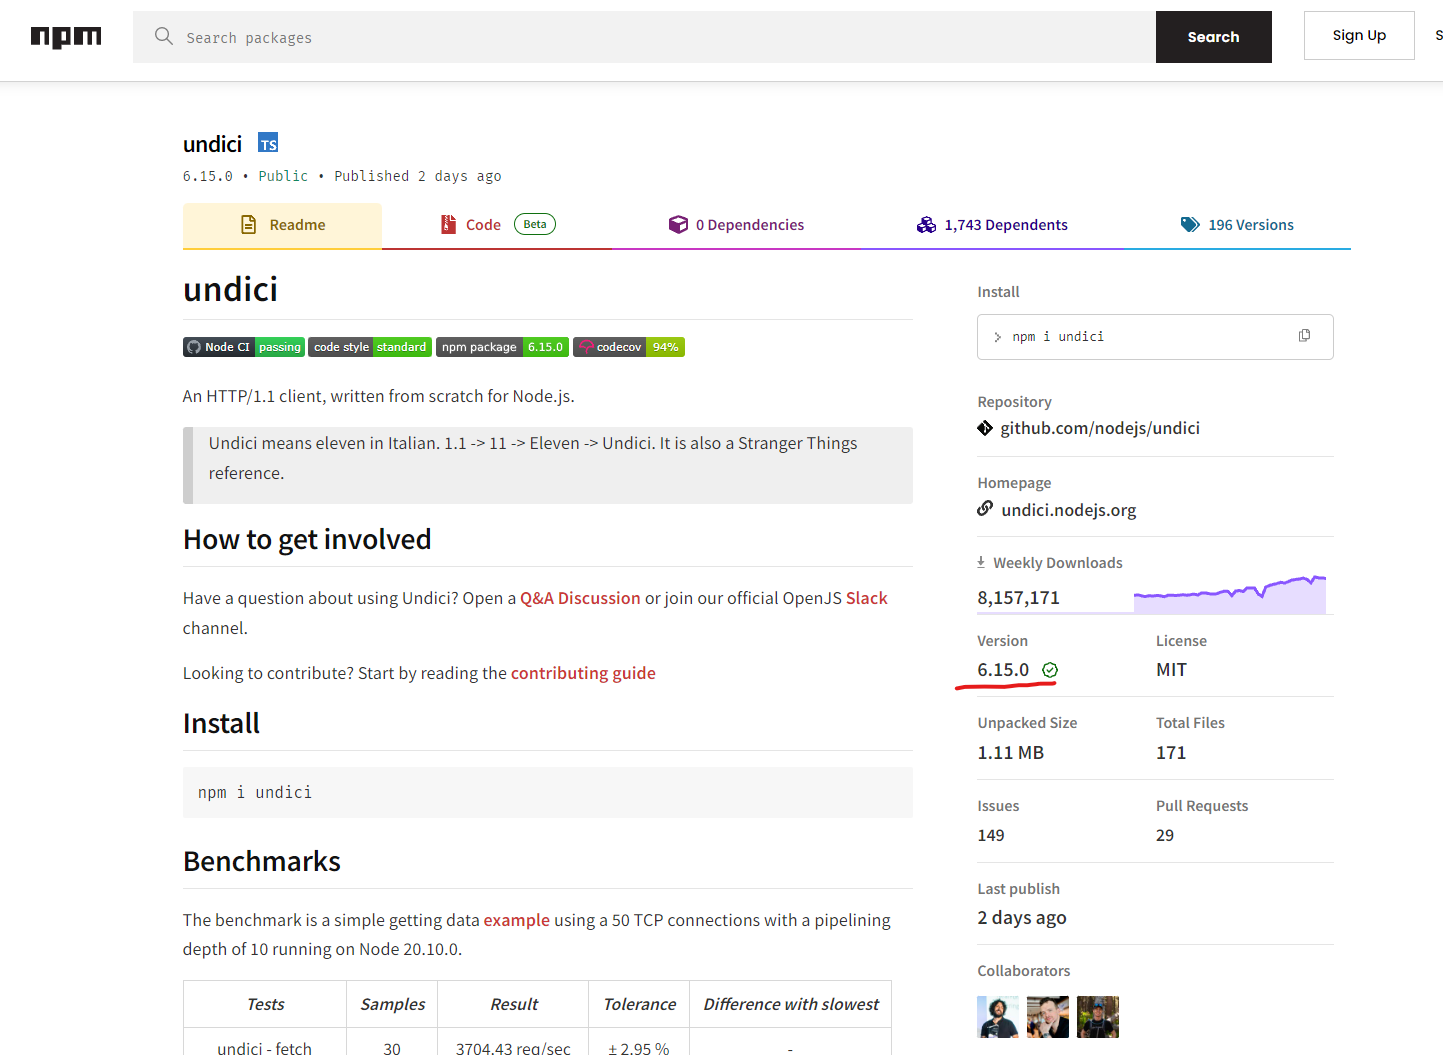The width and height of the screenshot is (1443, 1055).
Task: Copy the npm i undici install command
Action: [x=1304, y=336]
